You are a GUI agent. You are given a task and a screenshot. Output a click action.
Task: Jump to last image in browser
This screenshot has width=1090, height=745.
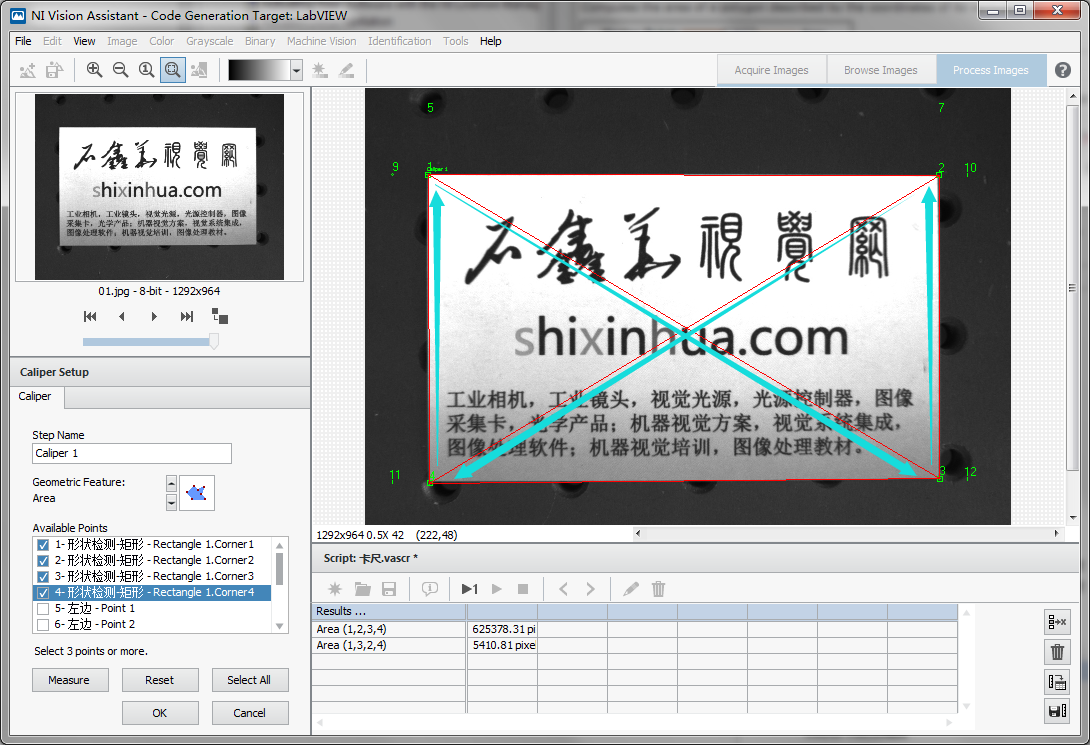coord(186,317)
